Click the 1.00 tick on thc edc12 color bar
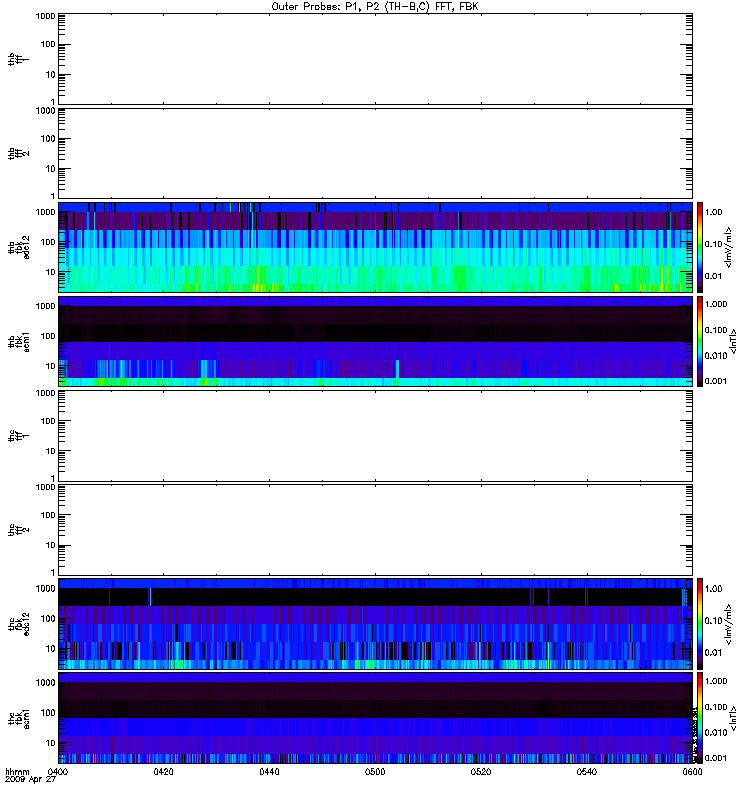Viewport: 750px width, 800px height. 713,588
